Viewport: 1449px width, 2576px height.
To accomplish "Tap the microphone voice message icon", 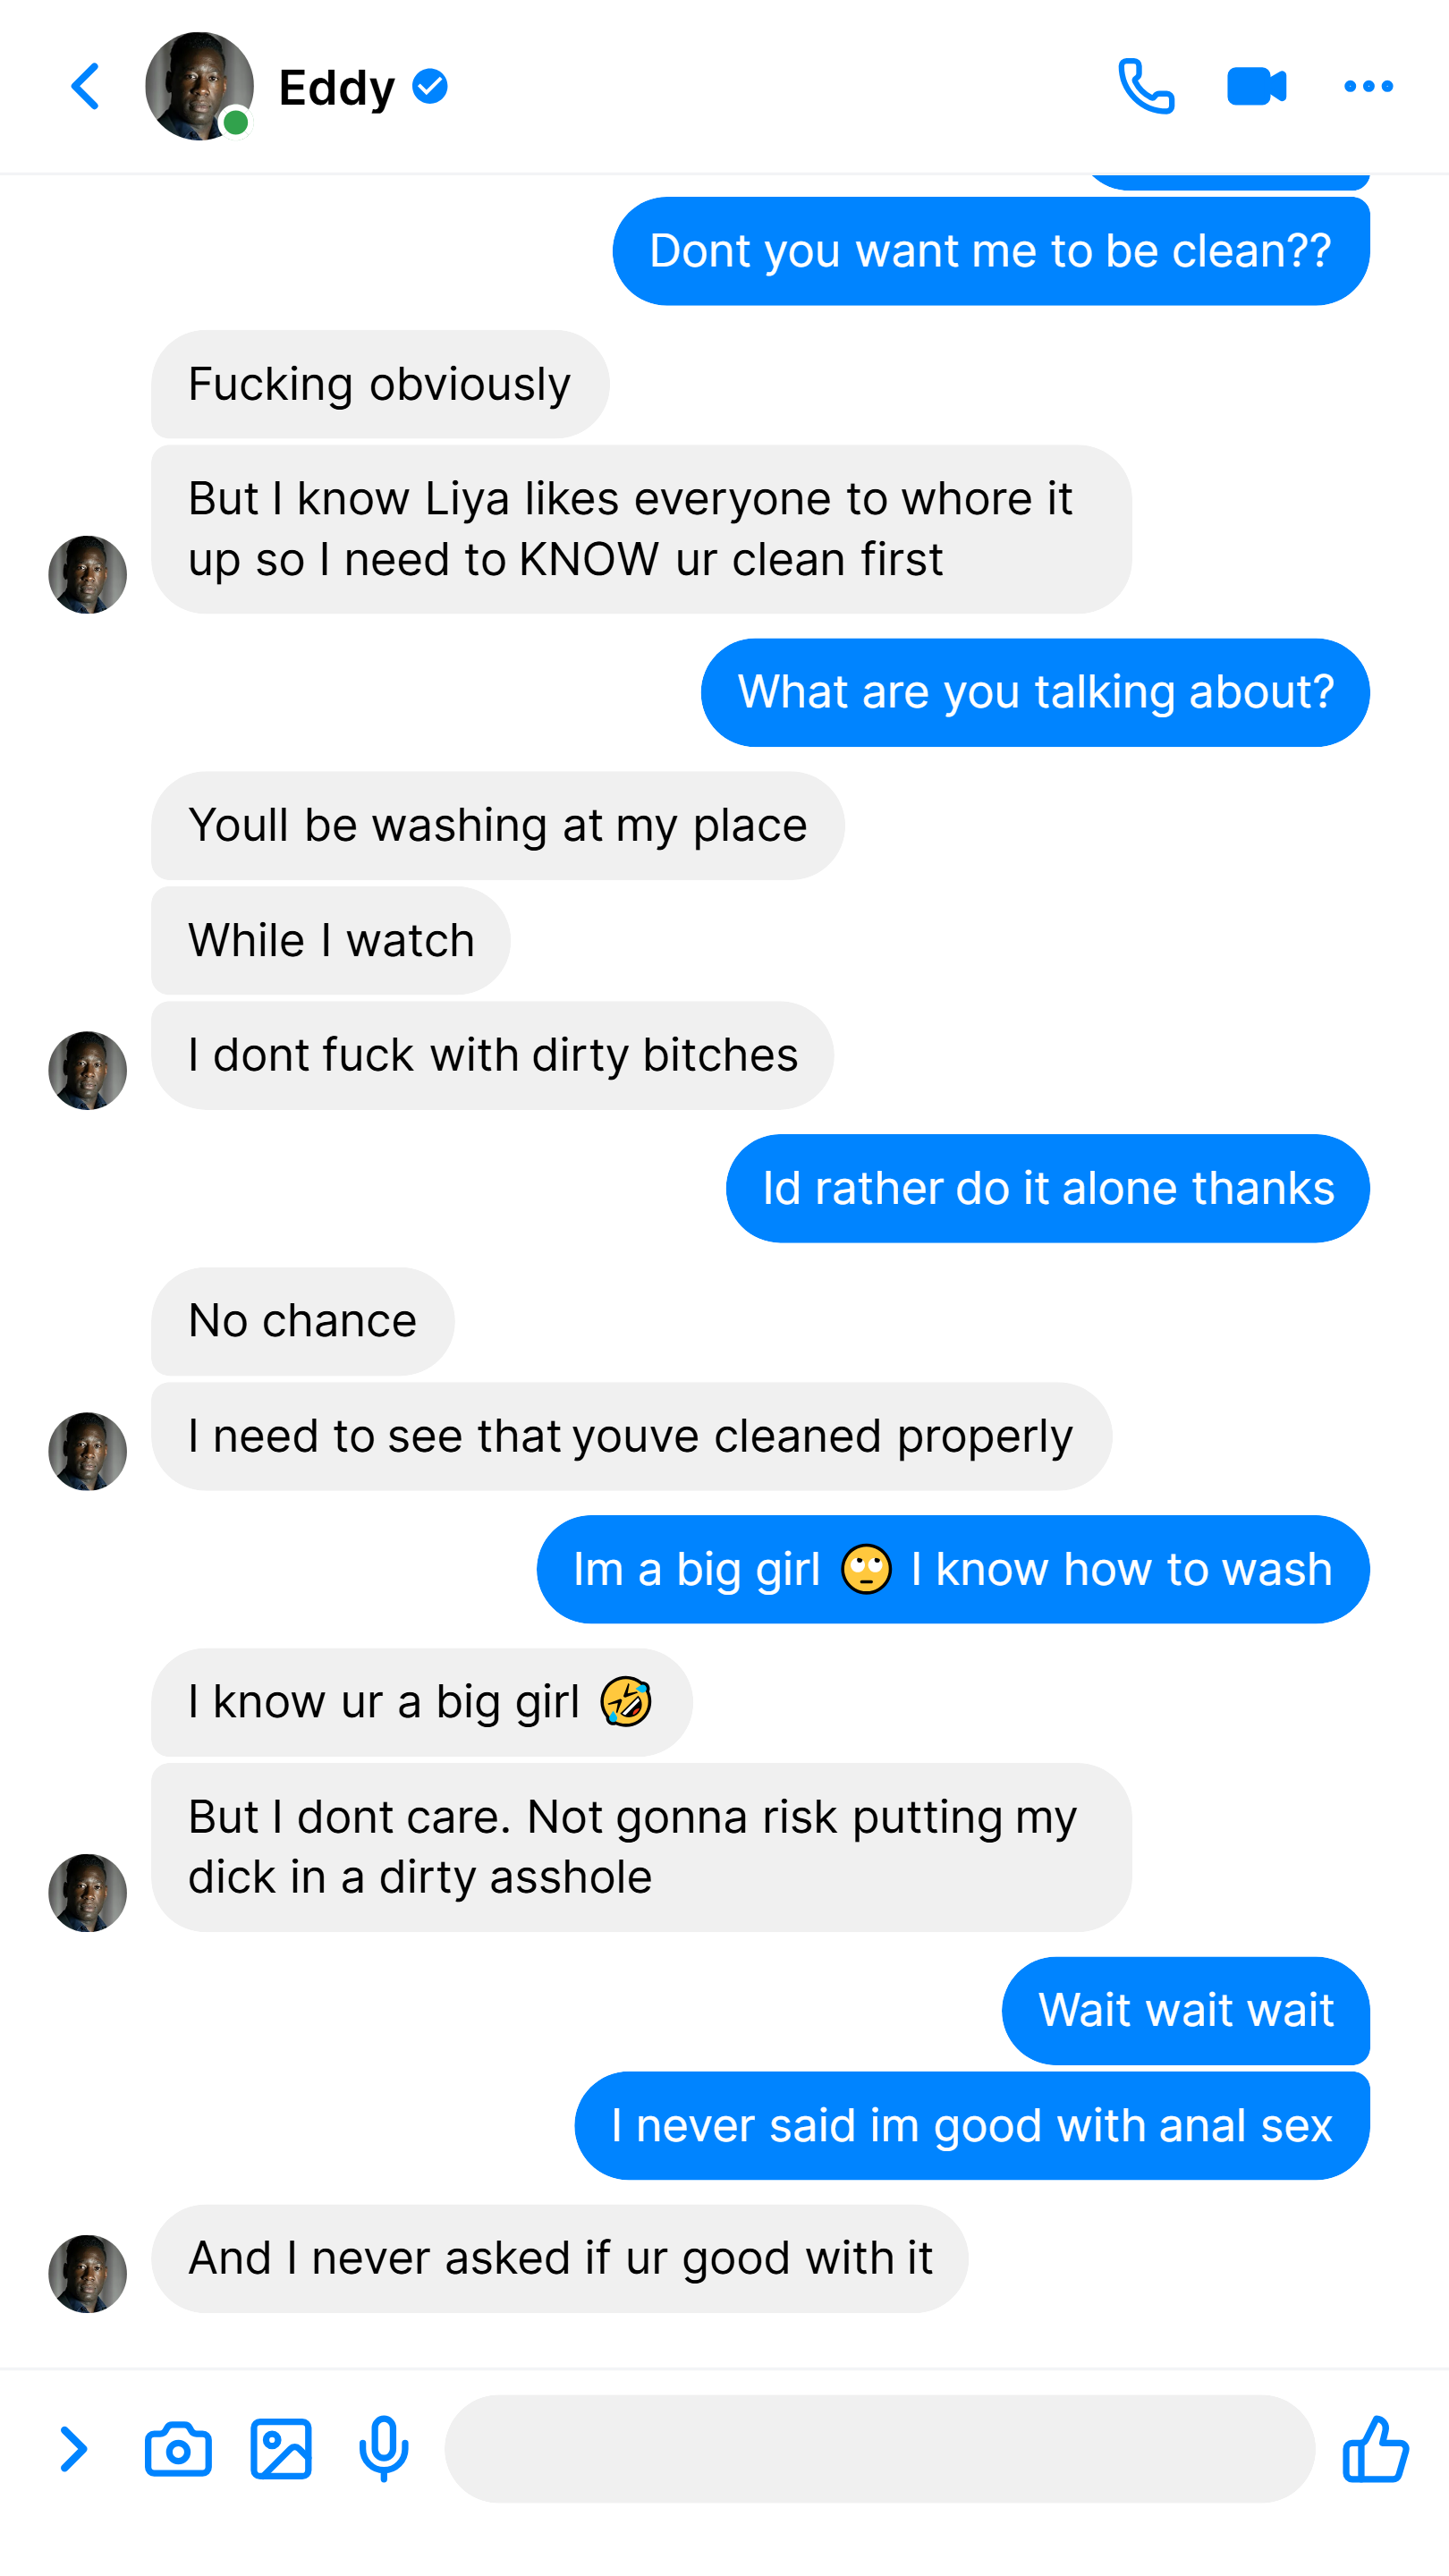I will coord(384,2449).
